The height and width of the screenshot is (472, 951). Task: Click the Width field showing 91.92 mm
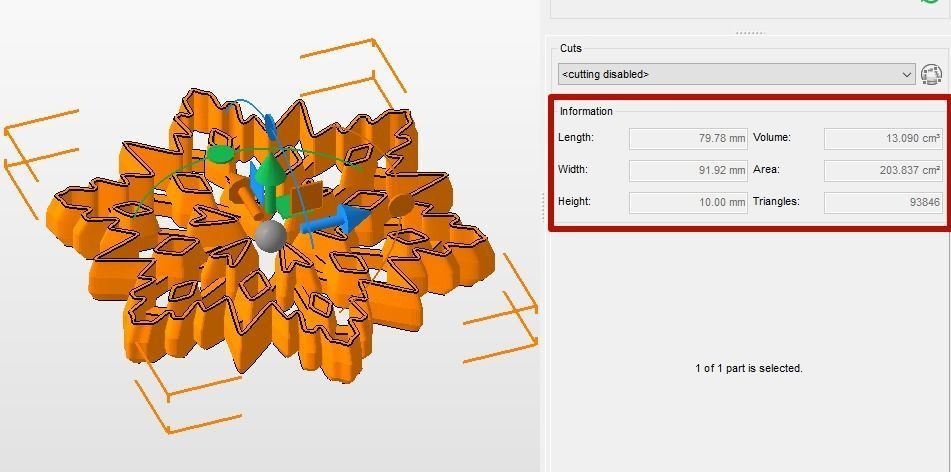tap(688, 170)
